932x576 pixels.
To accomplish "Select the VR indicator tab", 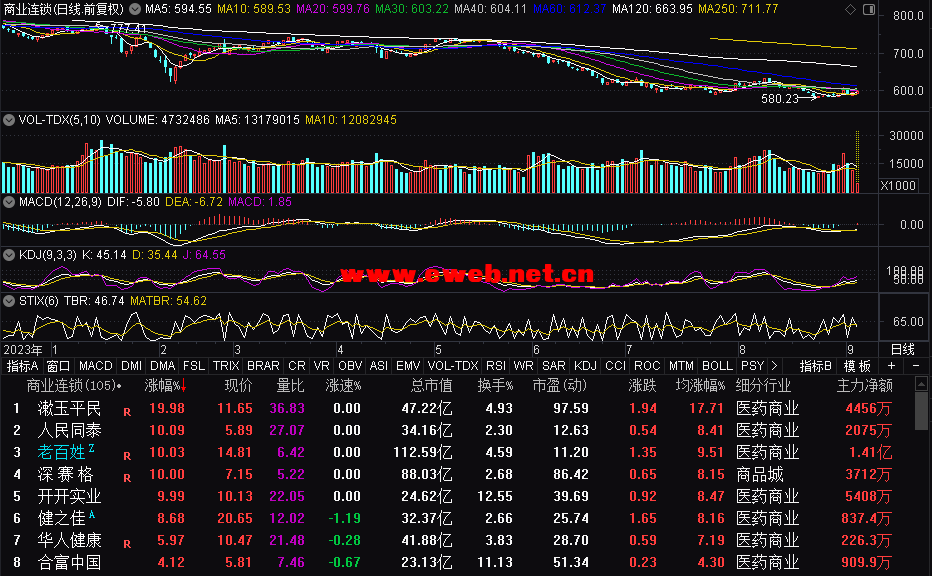I will (x=322, y=366).
